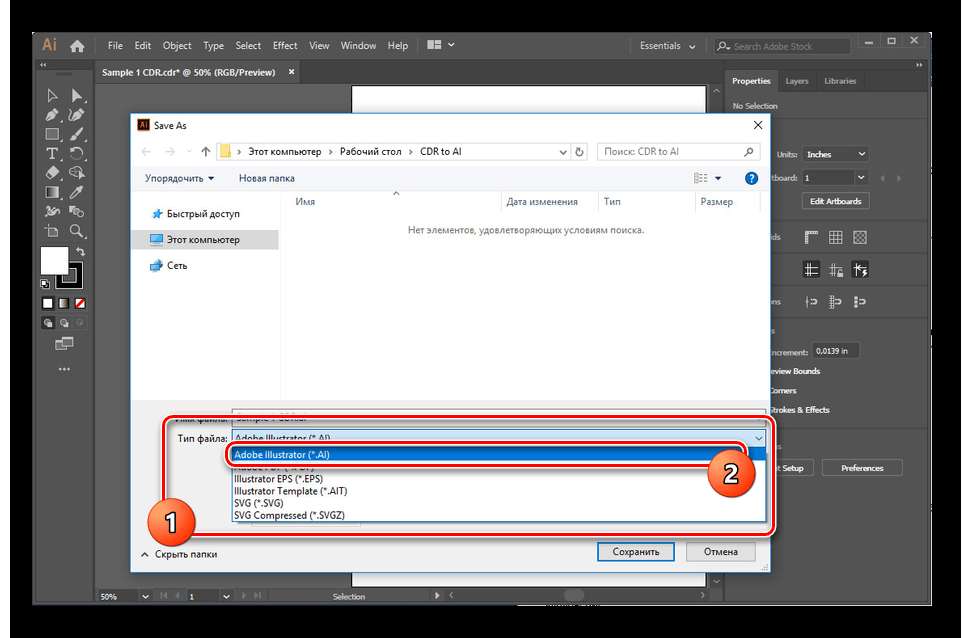
Task: Click the Сохранить button
Action: click(636, 552)
